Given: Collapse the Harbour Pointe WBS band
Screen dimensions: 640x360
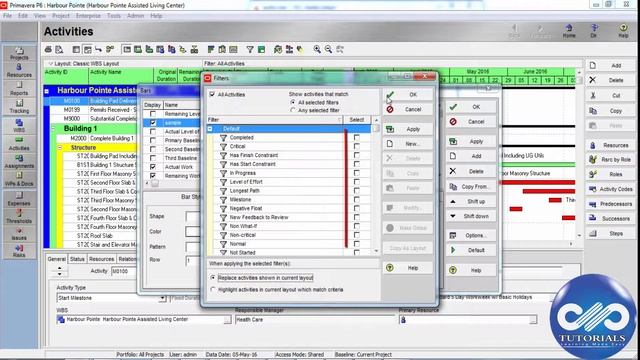Looking at the screenshot, I should [47, 91].
